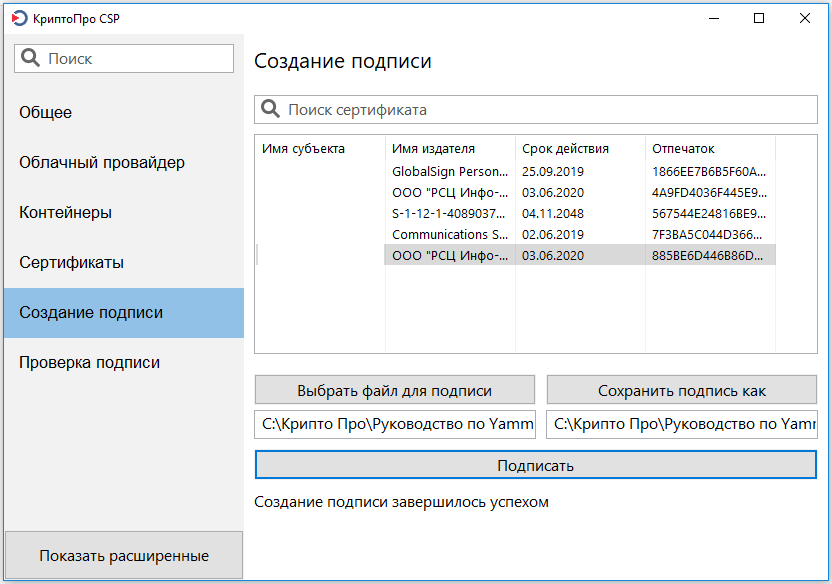Select the "S-1-12-1-4089037..." certificate row
Image resolution: width=832 pixels, height=584 pixels.
516,213
